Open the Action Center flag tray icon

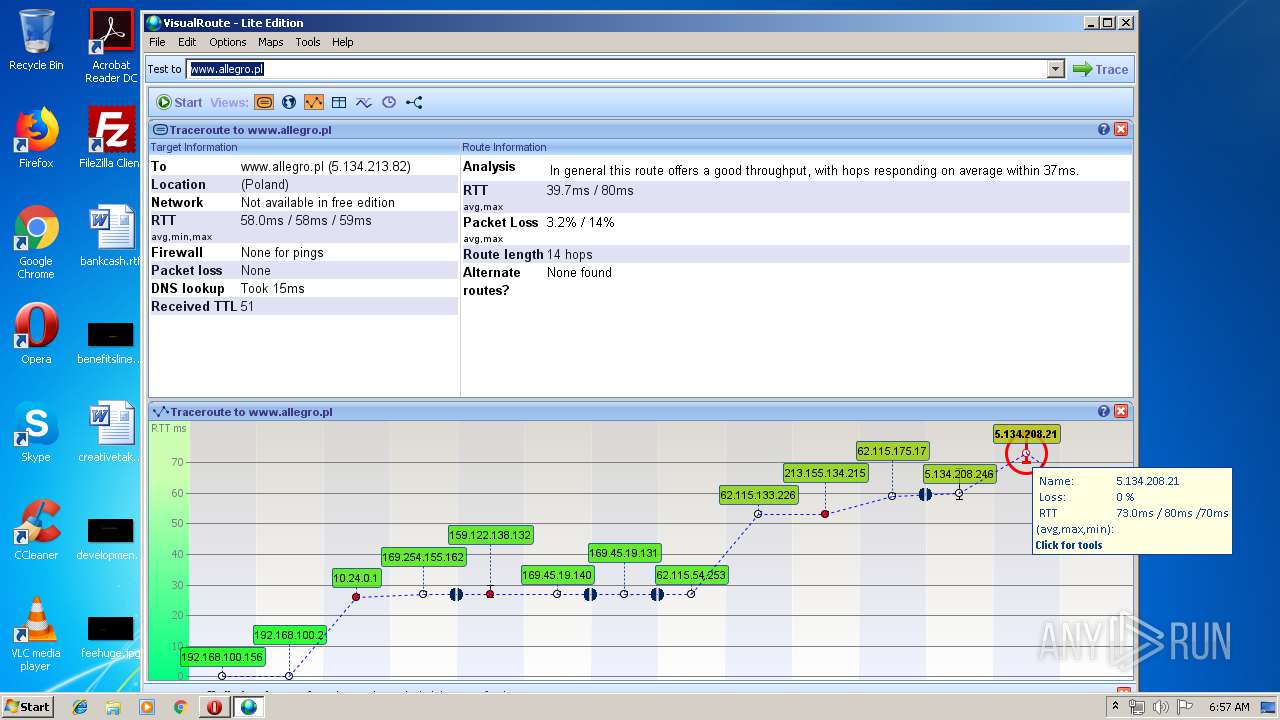point(1184,707)
